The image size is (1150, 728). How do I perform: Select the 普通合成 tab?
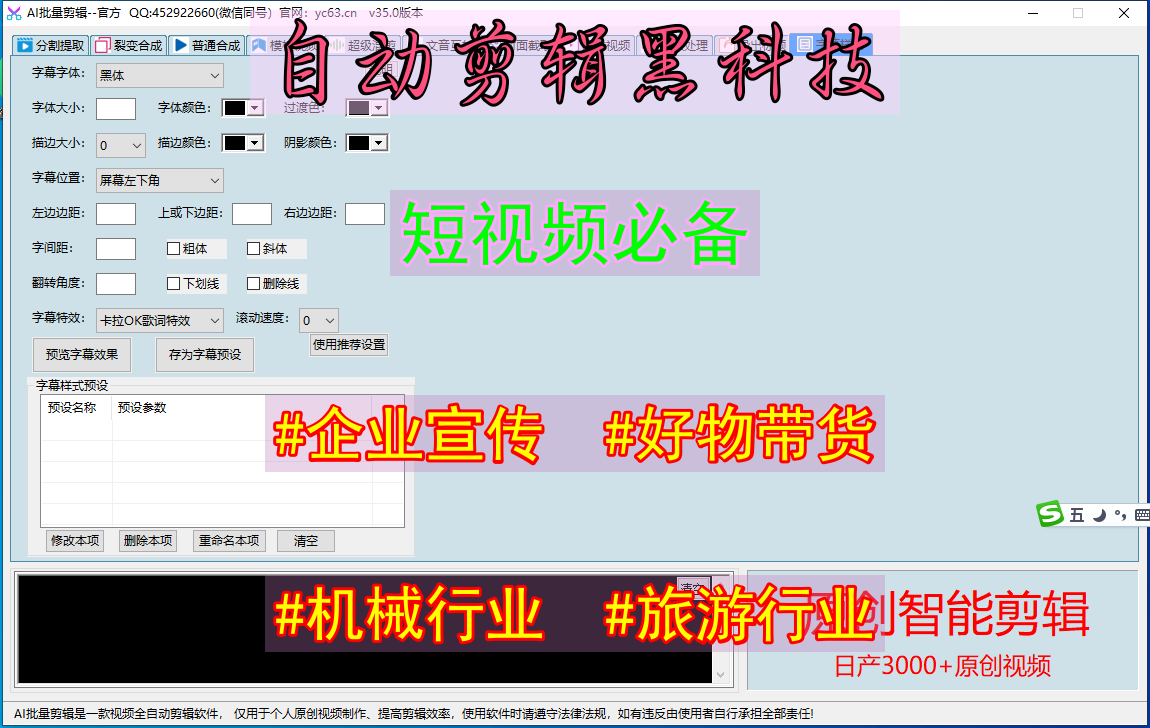coord(208,45)
